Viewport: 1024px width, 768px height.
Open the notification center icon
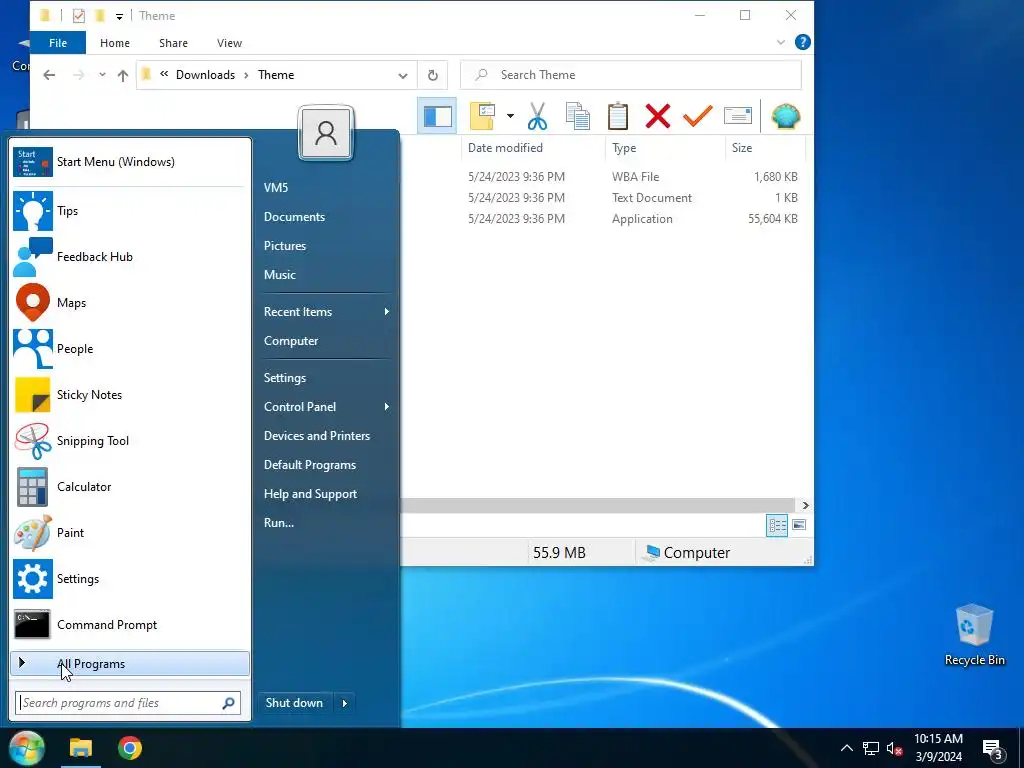[x=993, y=749]
